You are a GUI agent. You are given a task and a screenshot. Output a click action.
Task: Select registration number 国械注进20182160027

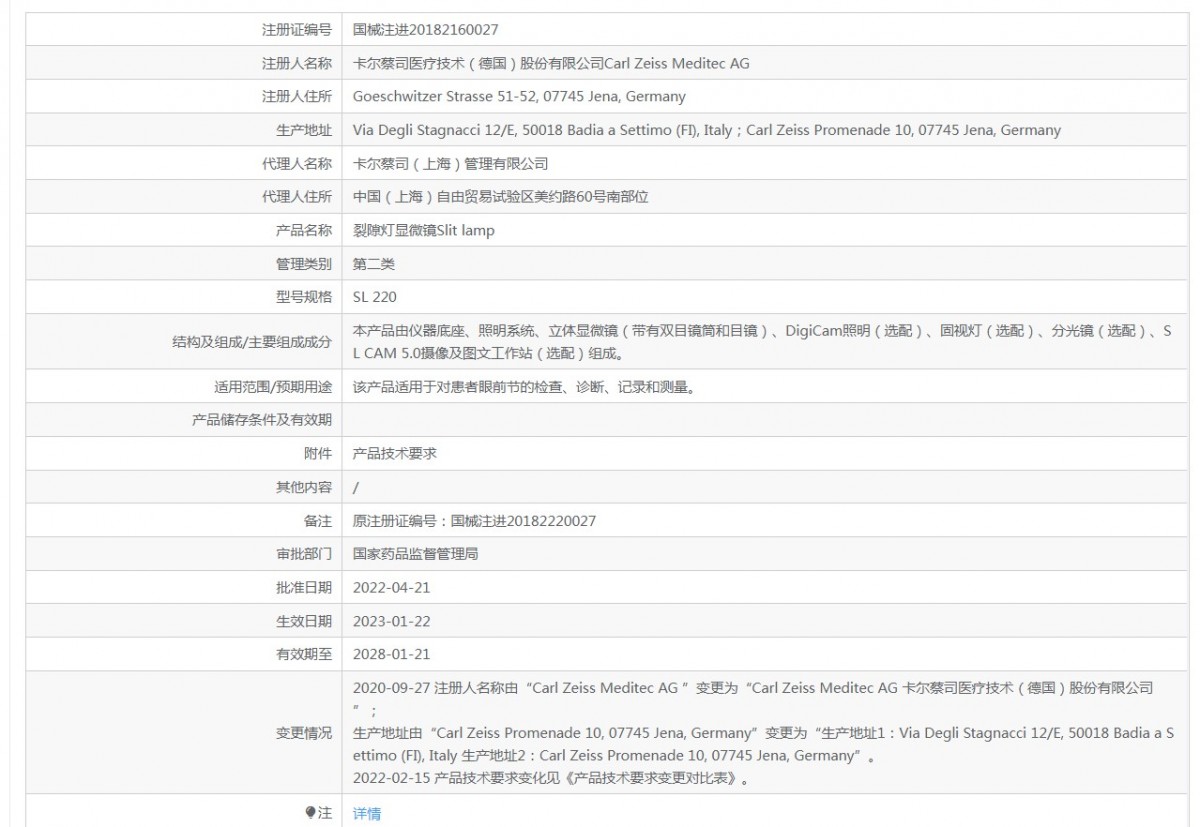point(426,30)
